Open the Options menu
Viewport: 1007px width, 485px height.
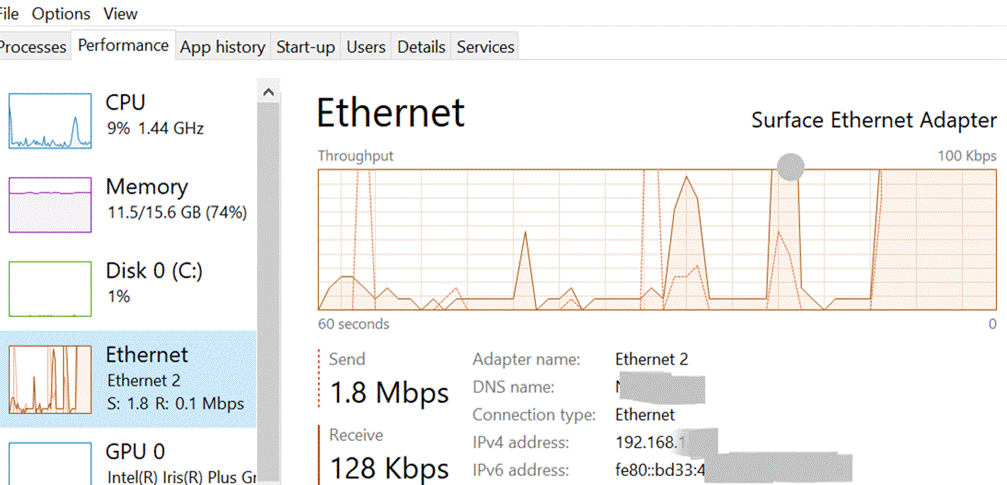(x=61, y=13)
